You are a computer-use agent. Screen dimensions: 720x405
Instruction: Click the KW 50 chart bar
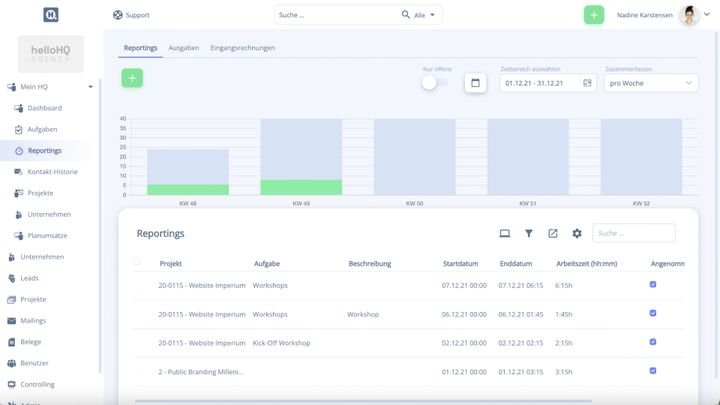(x=415, y=157)
